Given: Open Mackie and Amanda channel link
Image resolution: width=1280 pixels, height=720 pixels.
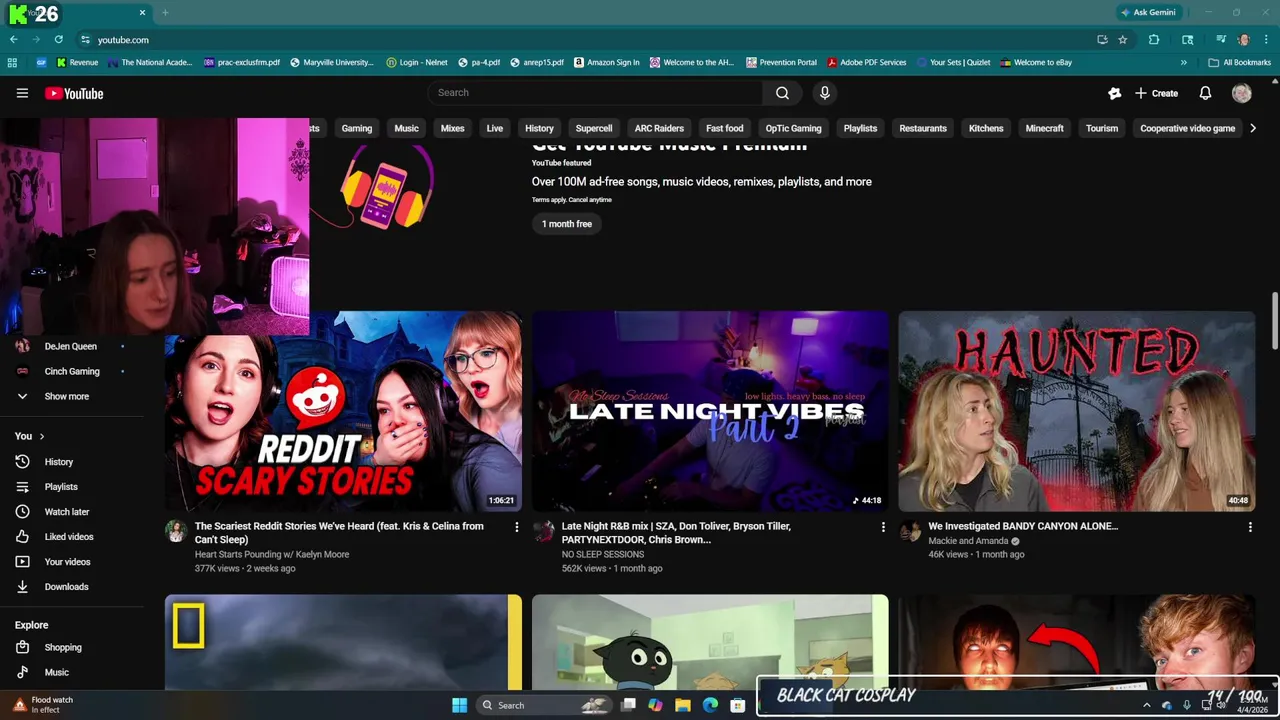Looking at the screenshot, I should coord(968,541).
